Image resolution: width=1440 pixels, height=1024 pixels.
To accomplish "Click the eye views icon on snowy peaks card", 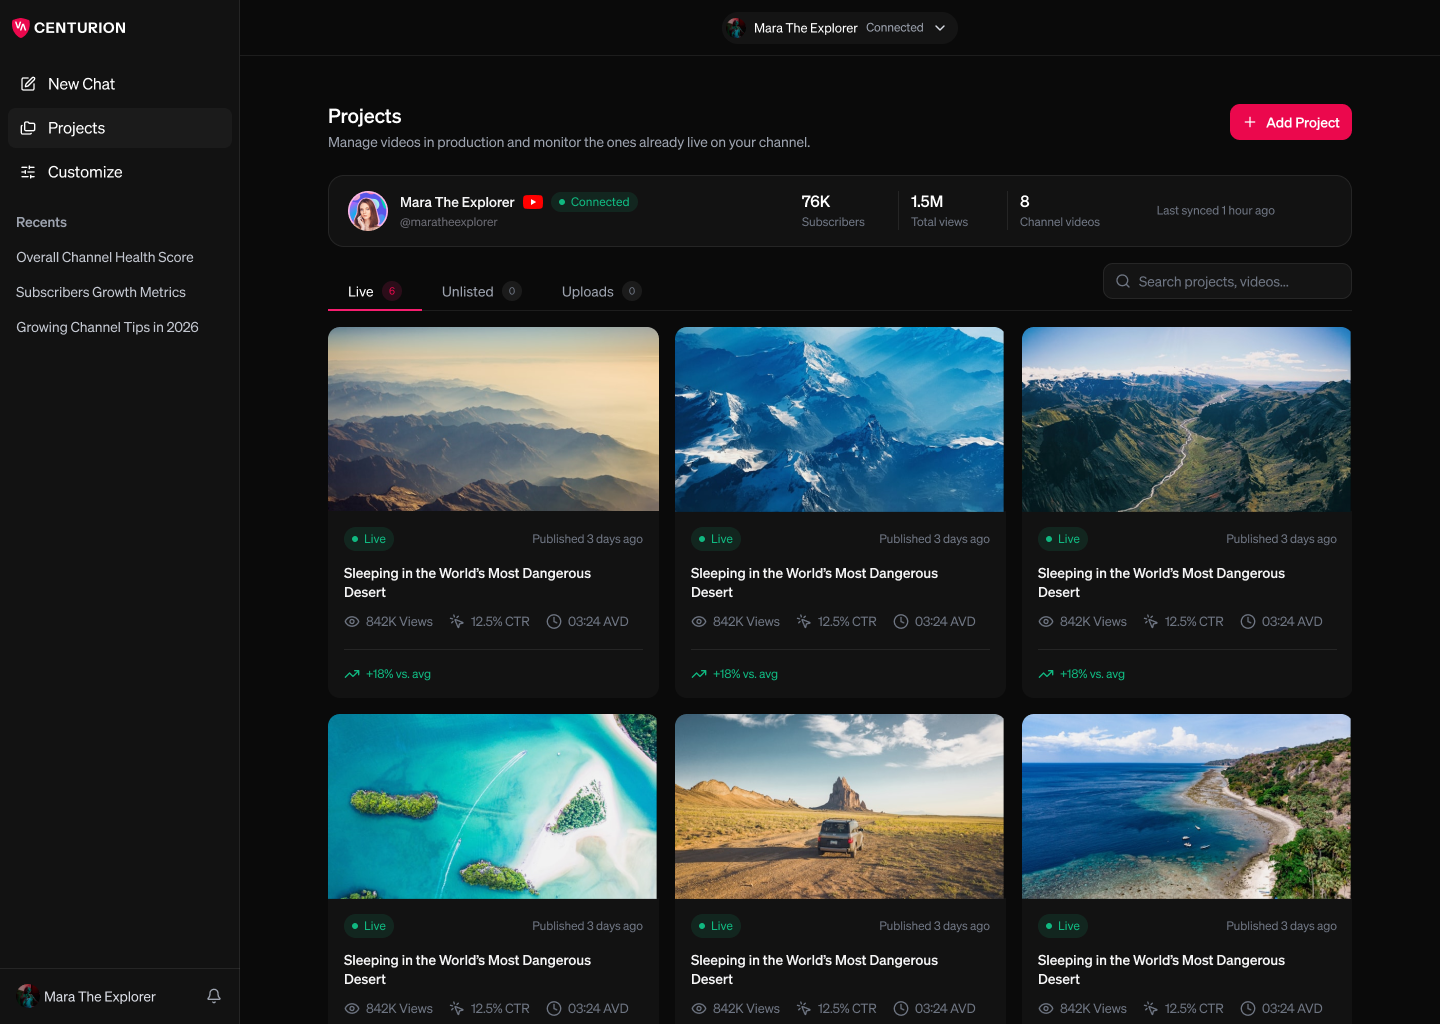I will 699,621.
